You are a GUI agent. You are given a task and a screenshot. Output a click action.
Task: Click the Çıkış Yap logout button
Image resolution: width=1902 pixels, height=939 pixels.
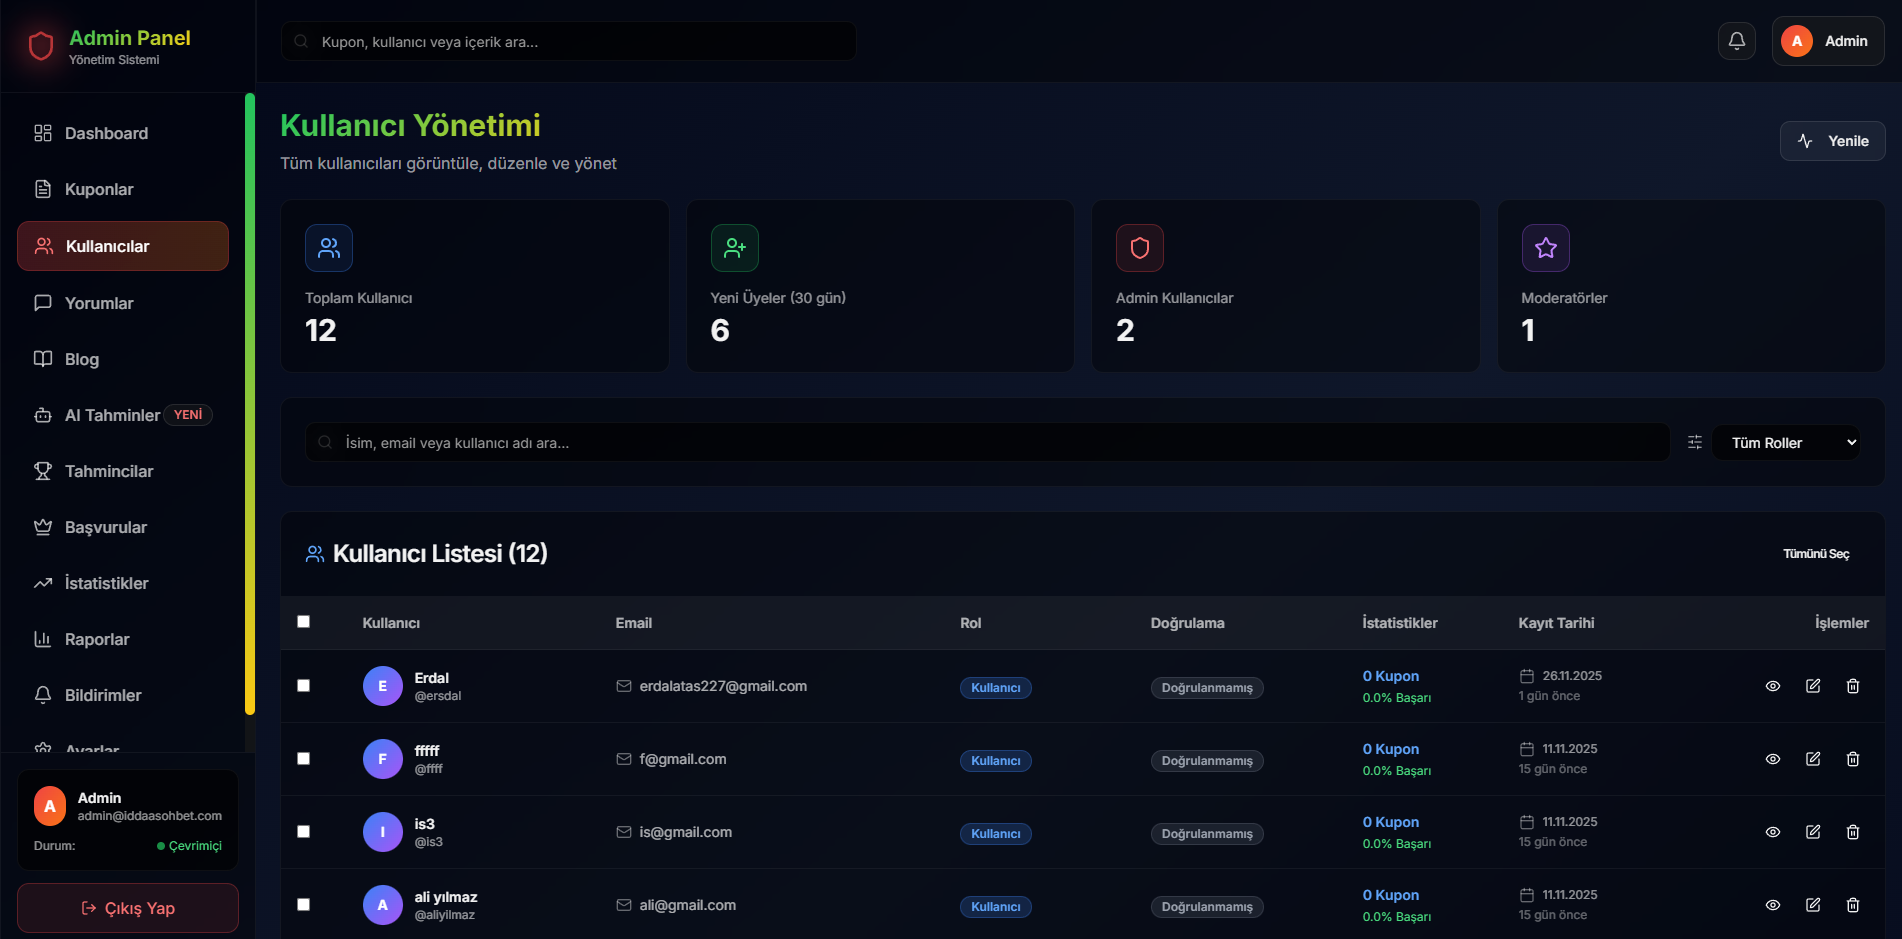point(127,908)
